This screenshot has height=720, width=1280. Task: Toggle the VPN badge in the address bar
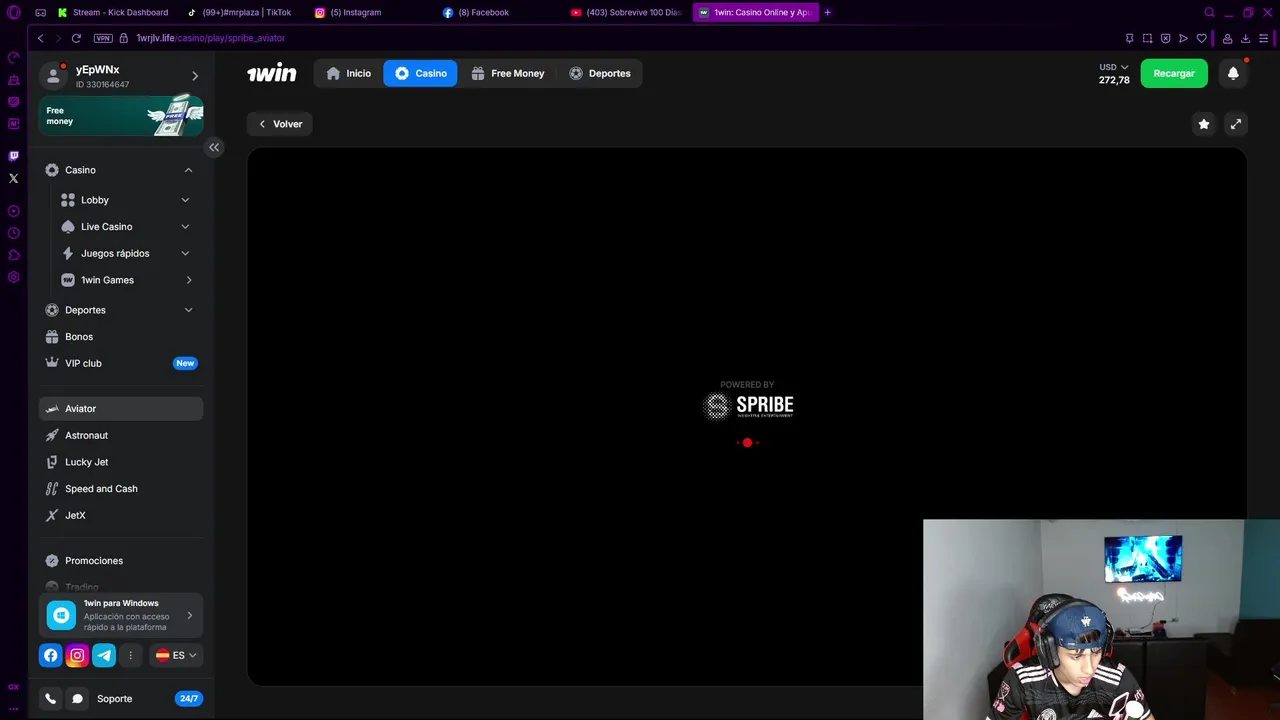coord(103,38)
